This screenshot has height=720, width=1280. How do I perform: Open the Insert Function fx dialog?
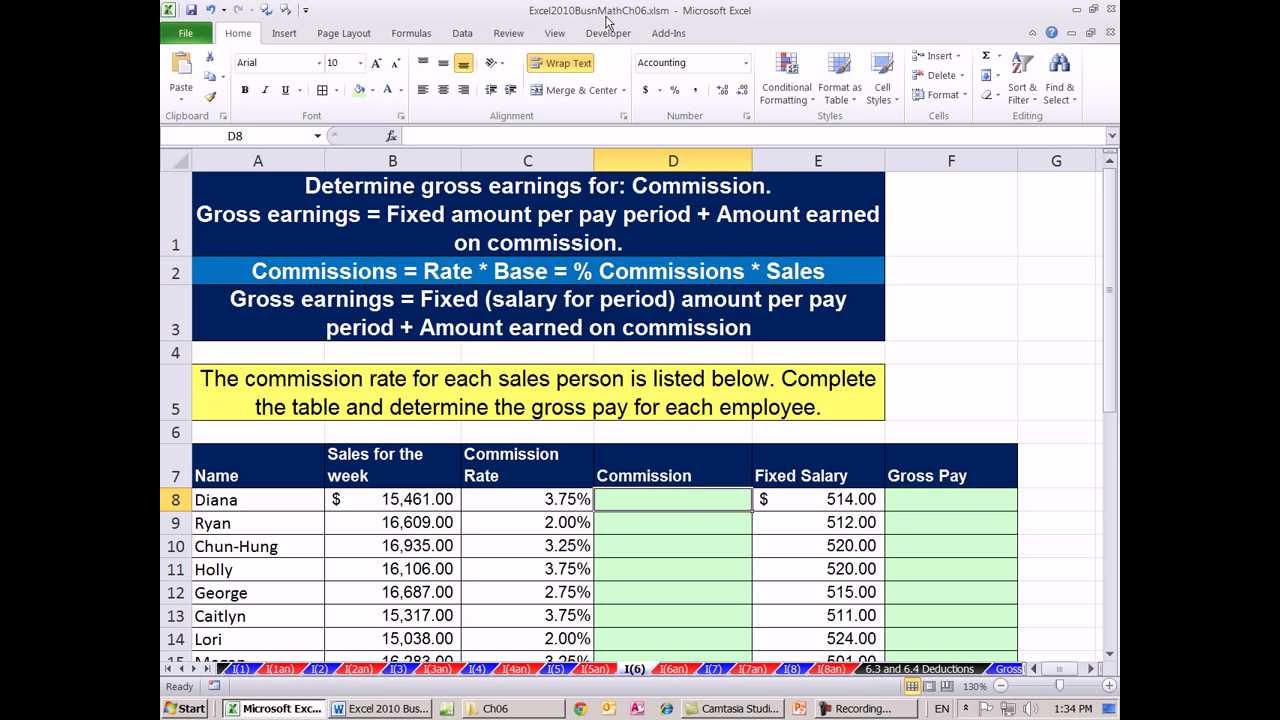click(x=391, y=136)
